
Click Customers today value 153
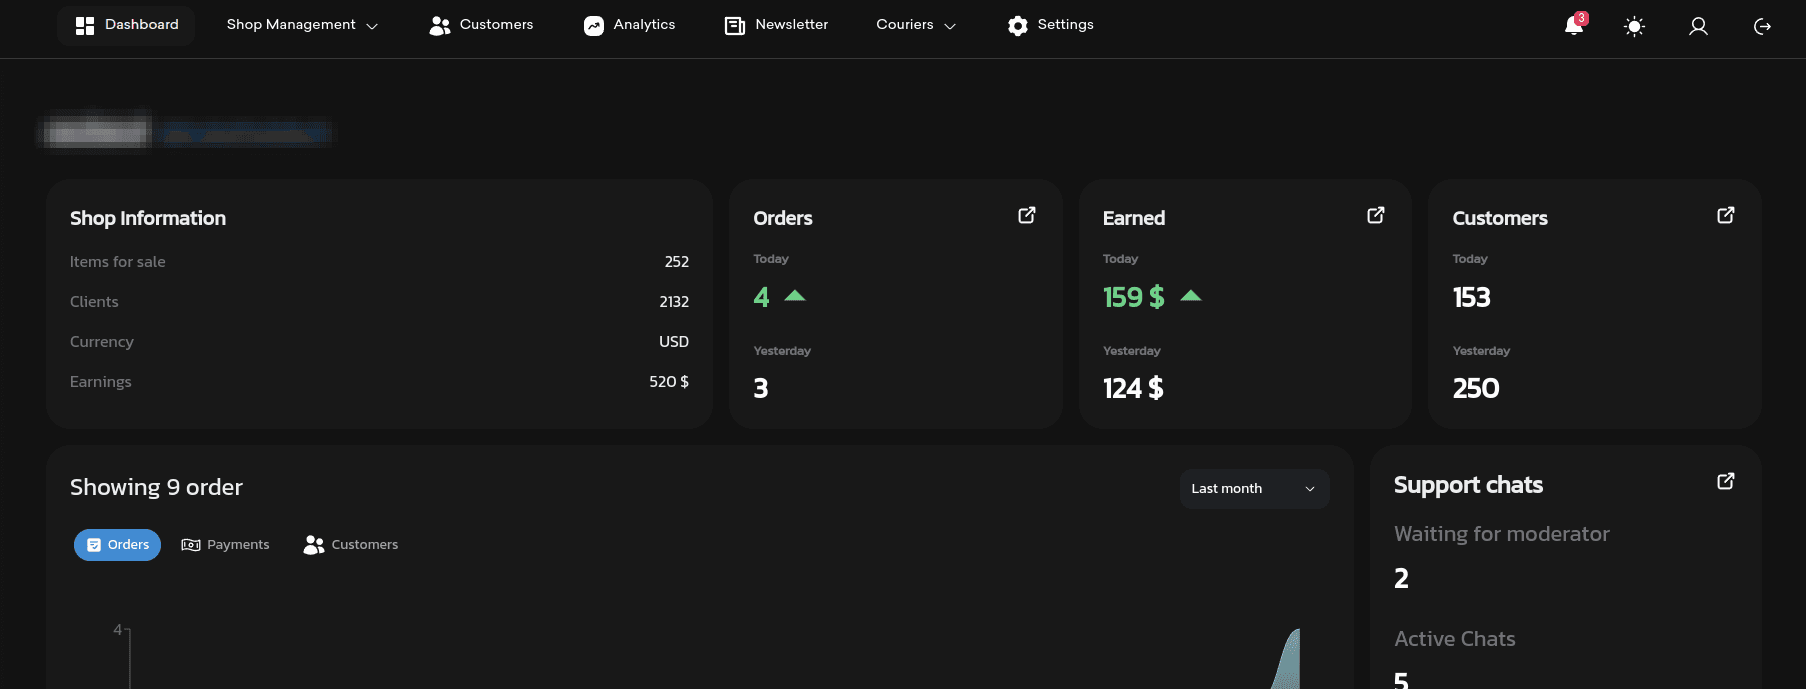1472,297
